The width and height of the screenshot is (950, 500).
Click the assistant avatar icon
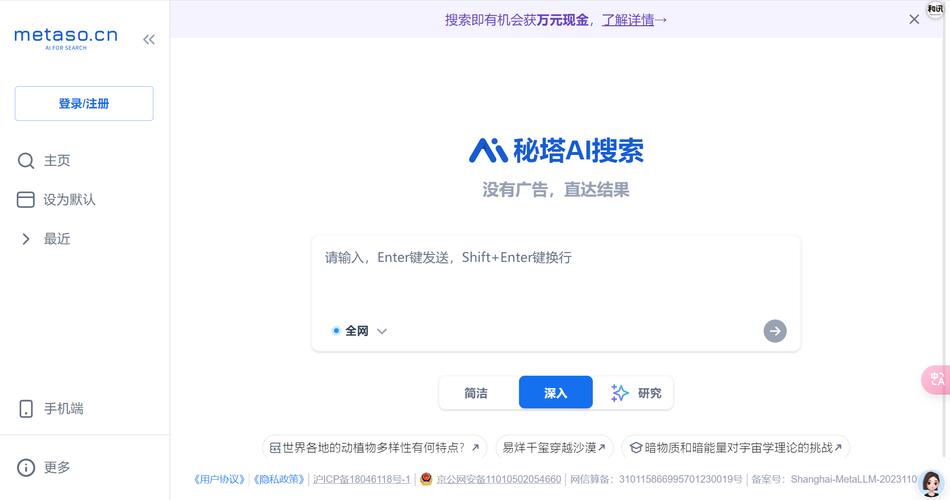932,484
